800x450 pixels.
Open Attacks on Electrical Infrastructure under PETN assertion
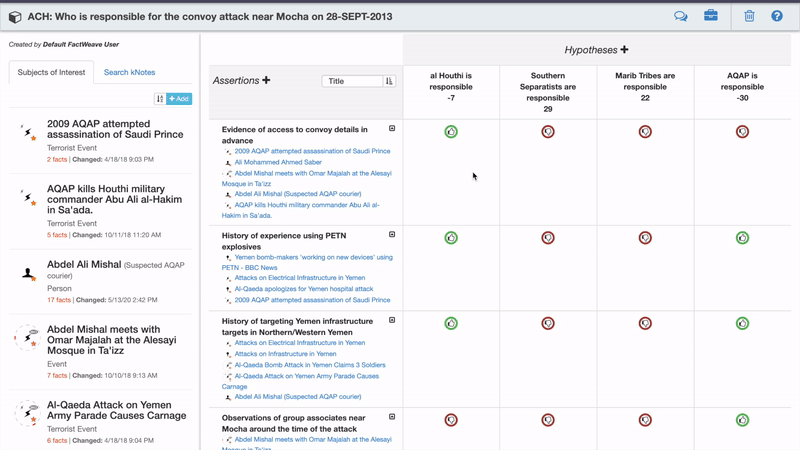[x=299, y=278]
